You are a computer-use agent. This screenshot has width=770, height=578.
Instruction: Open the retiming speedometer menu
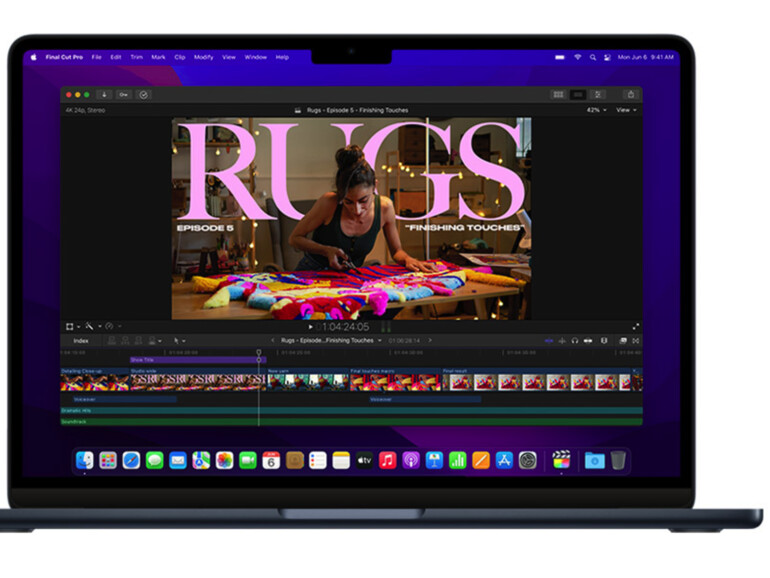[112, 326]
